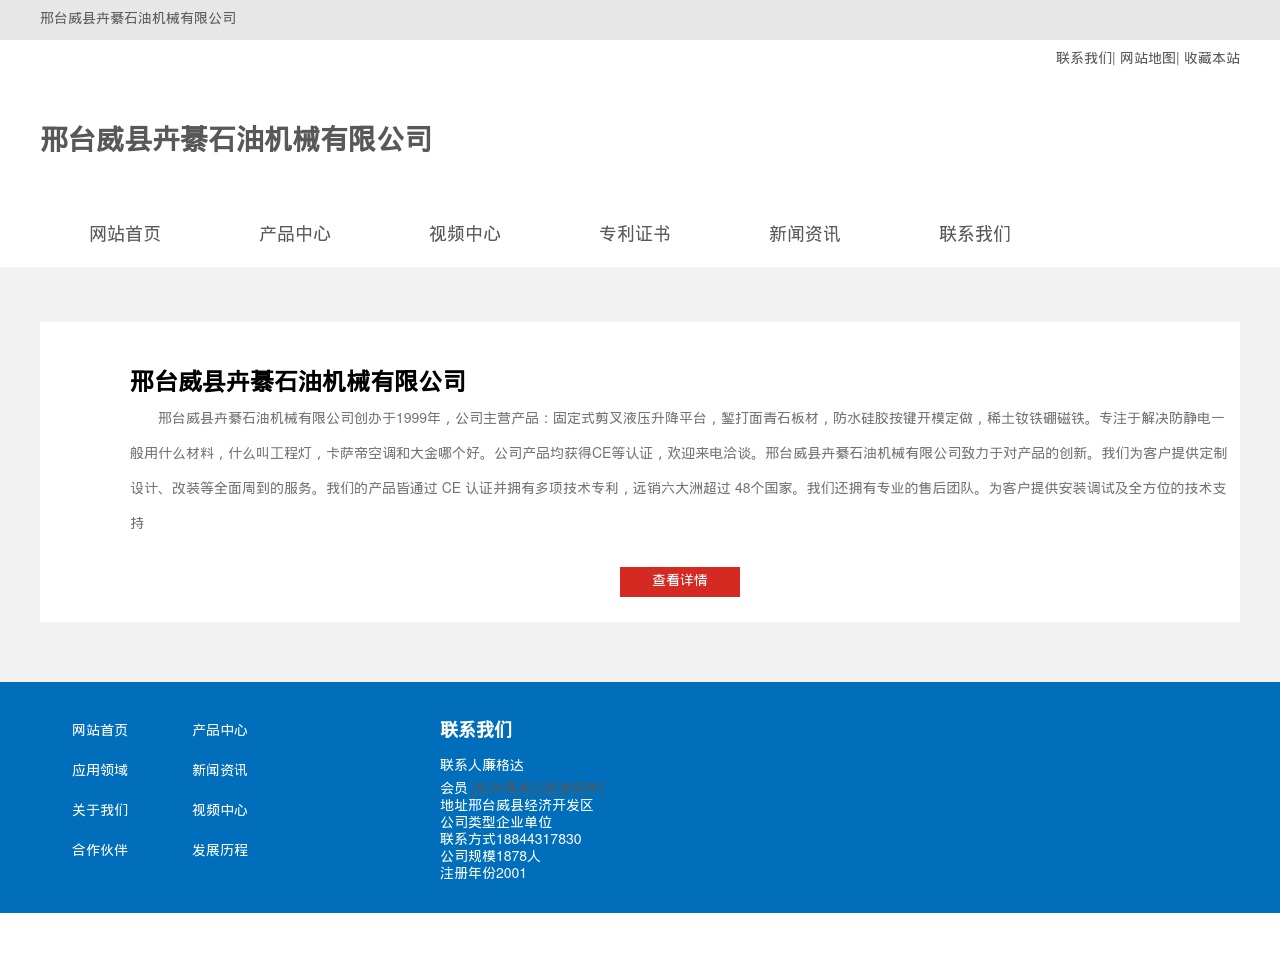1280x960 pixels.
Task: Open footer 新闻资讯 link
Action: [x=220, y=770]
